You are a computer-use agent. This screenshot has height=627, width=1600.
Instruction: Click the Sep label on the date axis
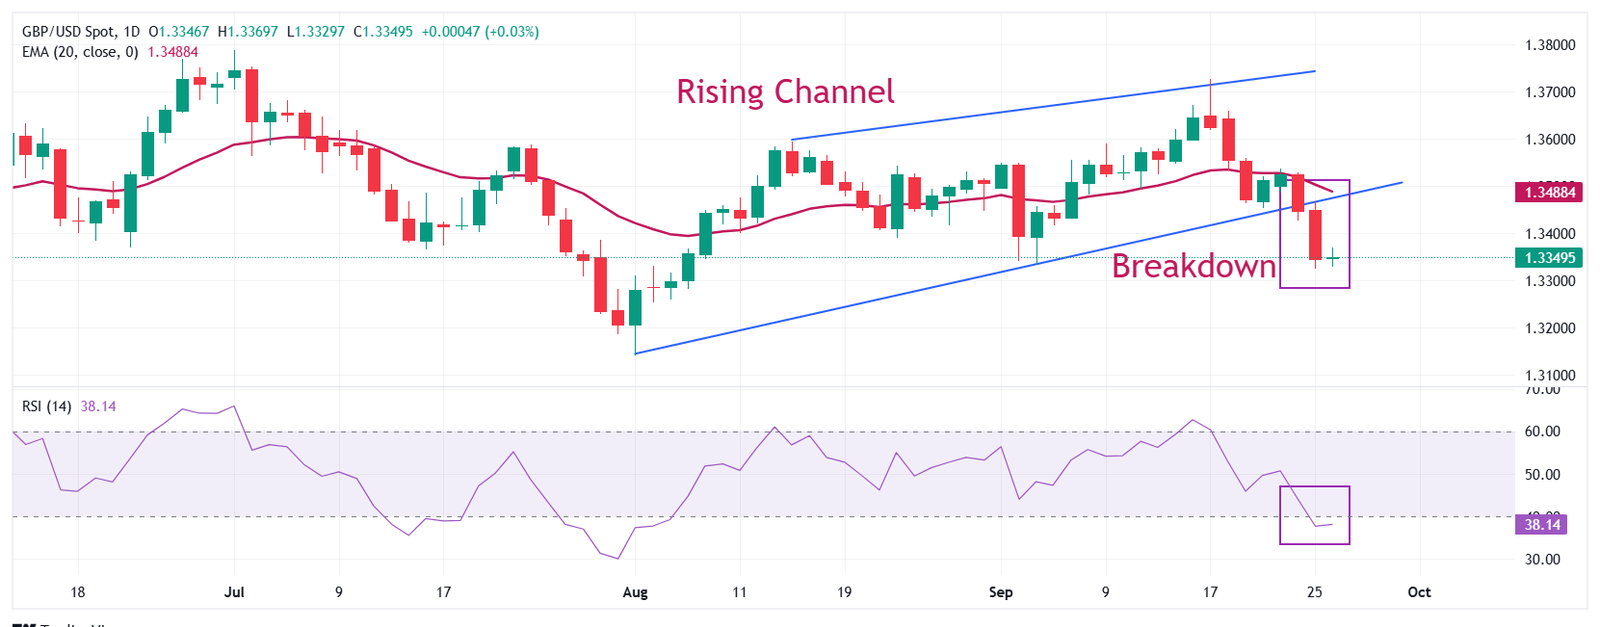pyautogui.click(x=1001, y=592)
